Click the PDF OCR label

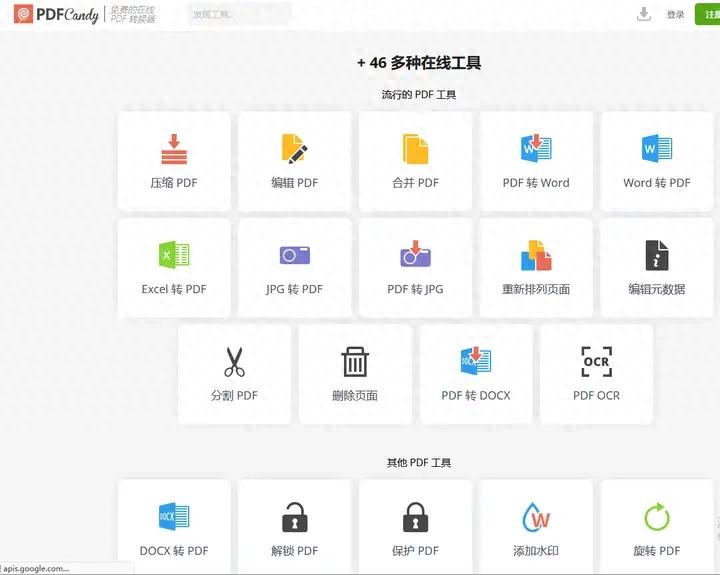coord(596,395)
